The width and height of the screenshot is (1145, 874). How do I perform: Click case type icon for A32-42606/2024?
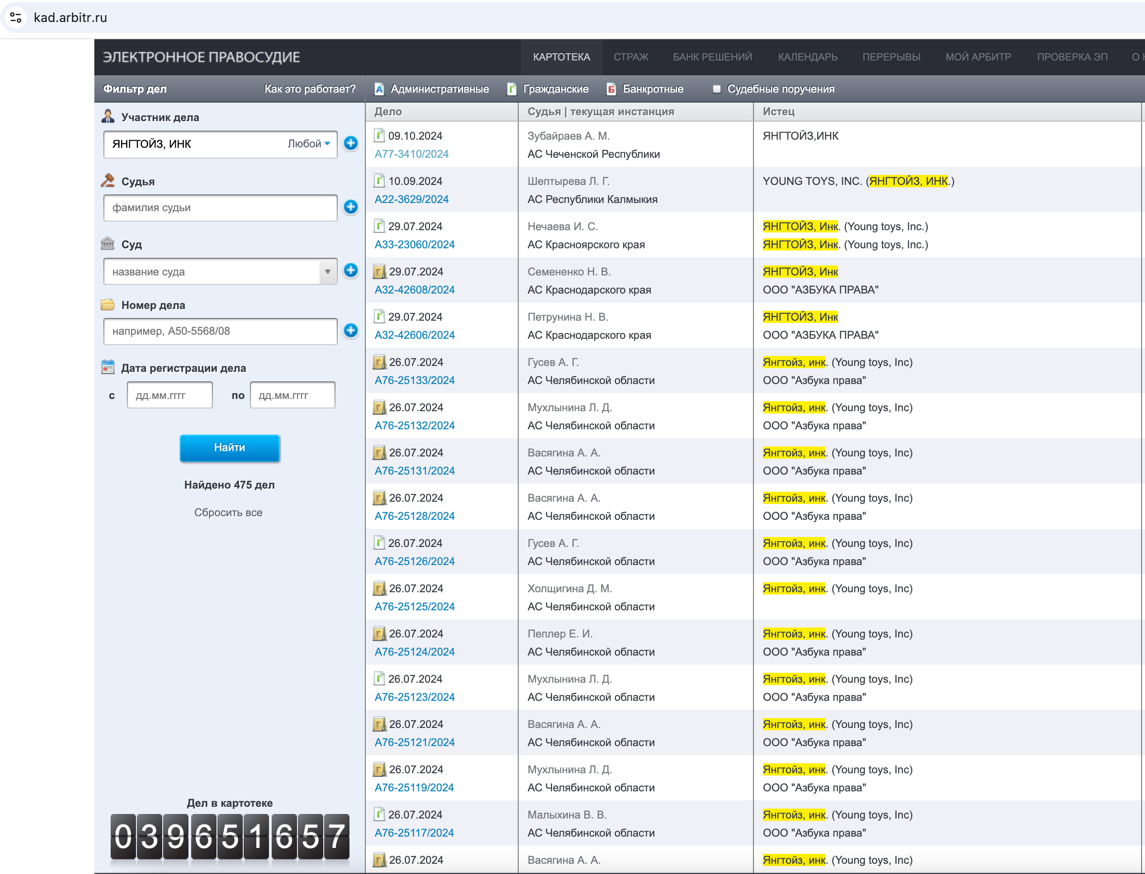(x=379, y=316)
